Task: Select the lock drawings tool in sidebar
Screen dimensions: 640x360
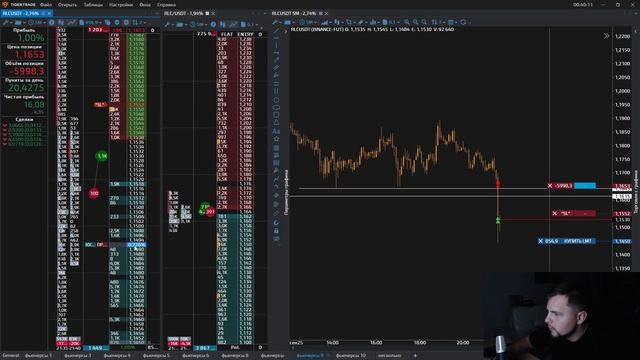Action: [276, 231]
